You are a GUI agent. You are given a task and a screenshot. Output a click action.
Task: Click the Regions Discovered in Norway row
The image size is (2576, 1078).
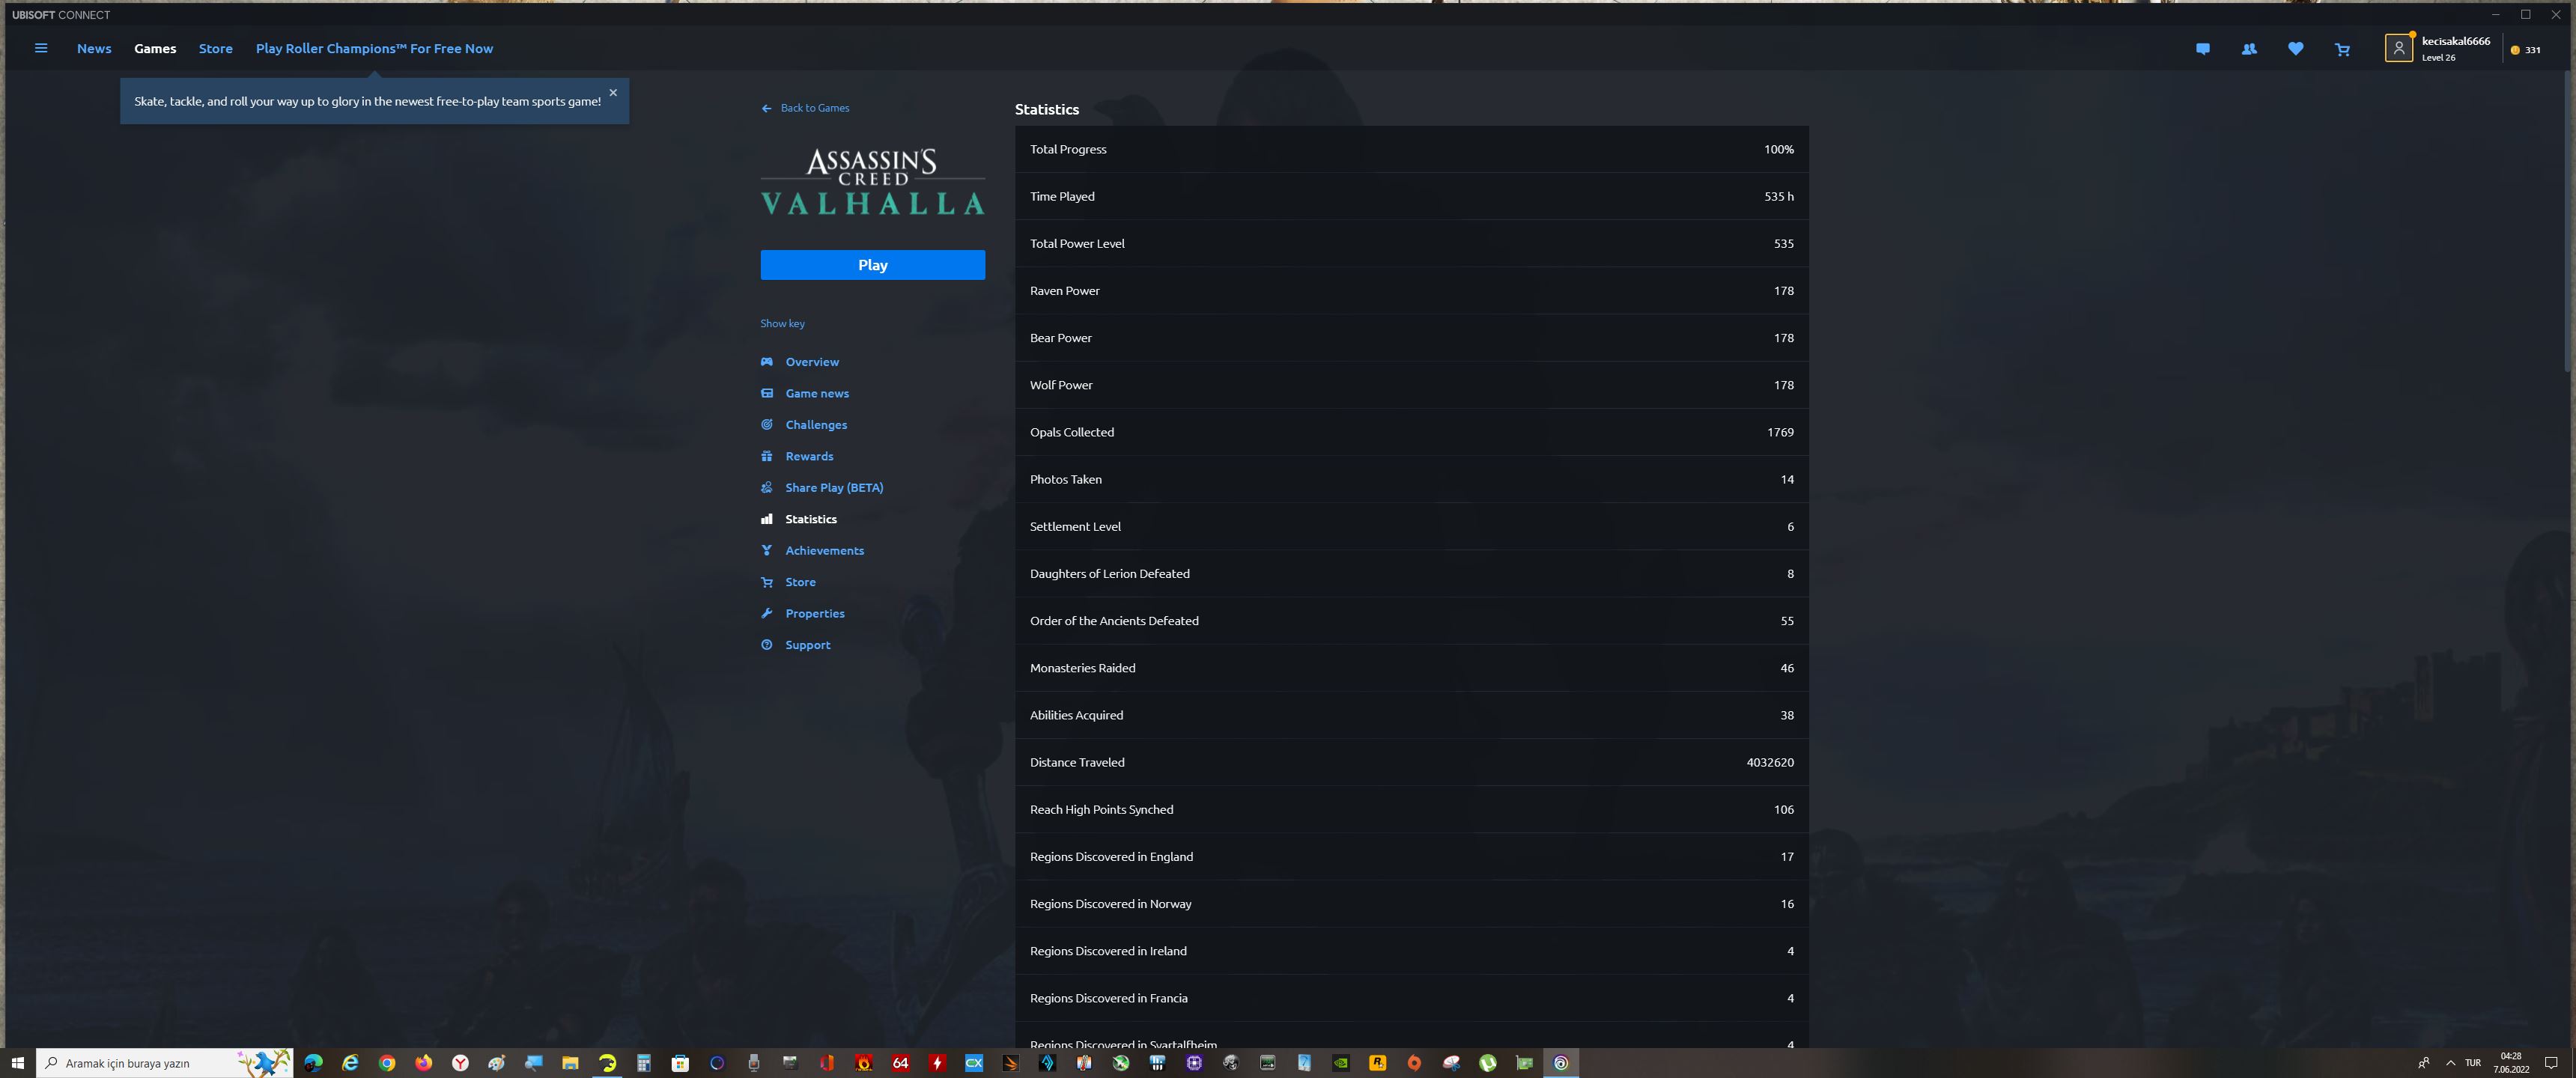tap(1411, 904)
